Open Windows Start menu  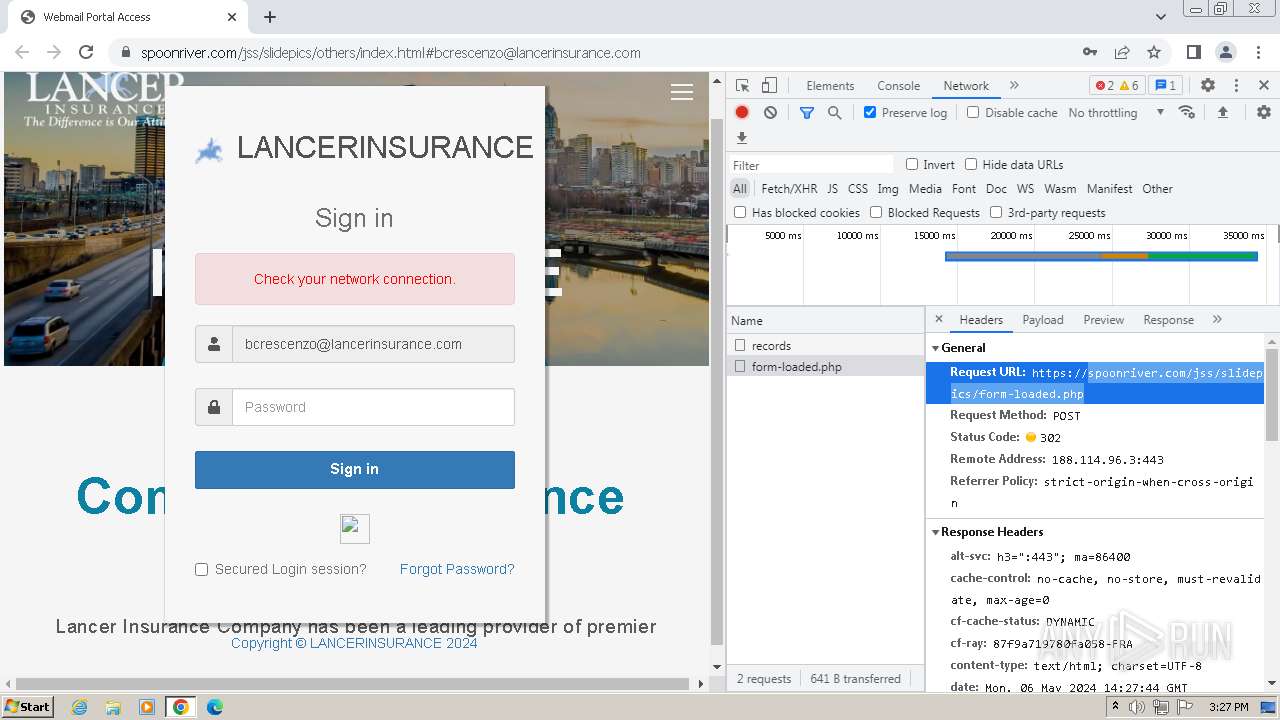pos(27,707)
